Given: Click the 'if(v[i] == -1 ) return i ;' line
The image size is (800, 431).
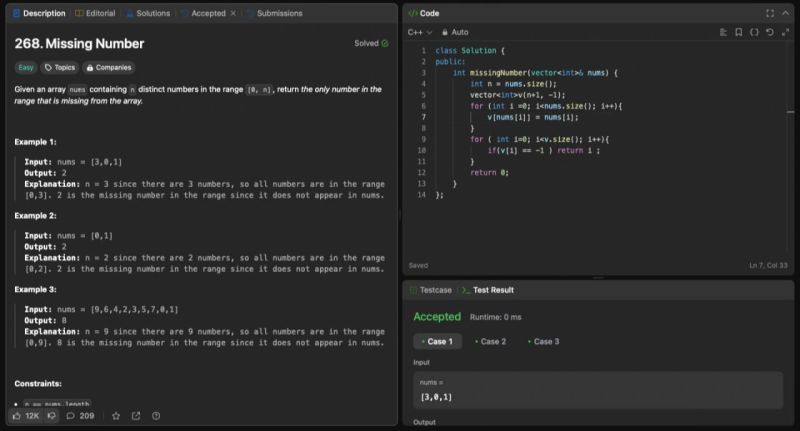Looking at the screenshot, I should 543,150.
